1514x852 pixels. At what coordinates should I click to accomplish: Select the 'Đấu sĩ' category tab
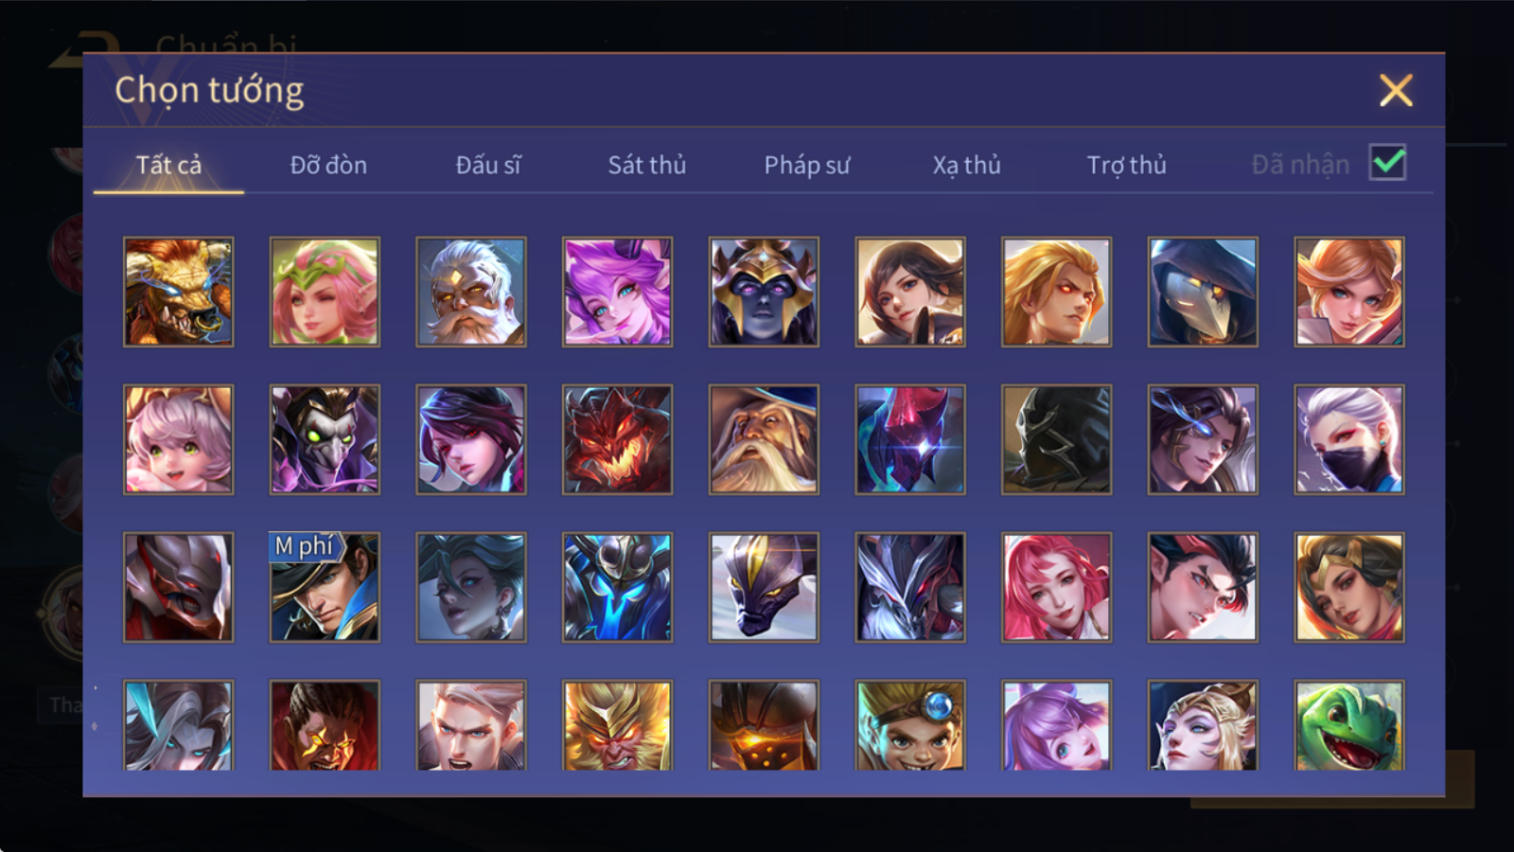click(x=488, y=165)
